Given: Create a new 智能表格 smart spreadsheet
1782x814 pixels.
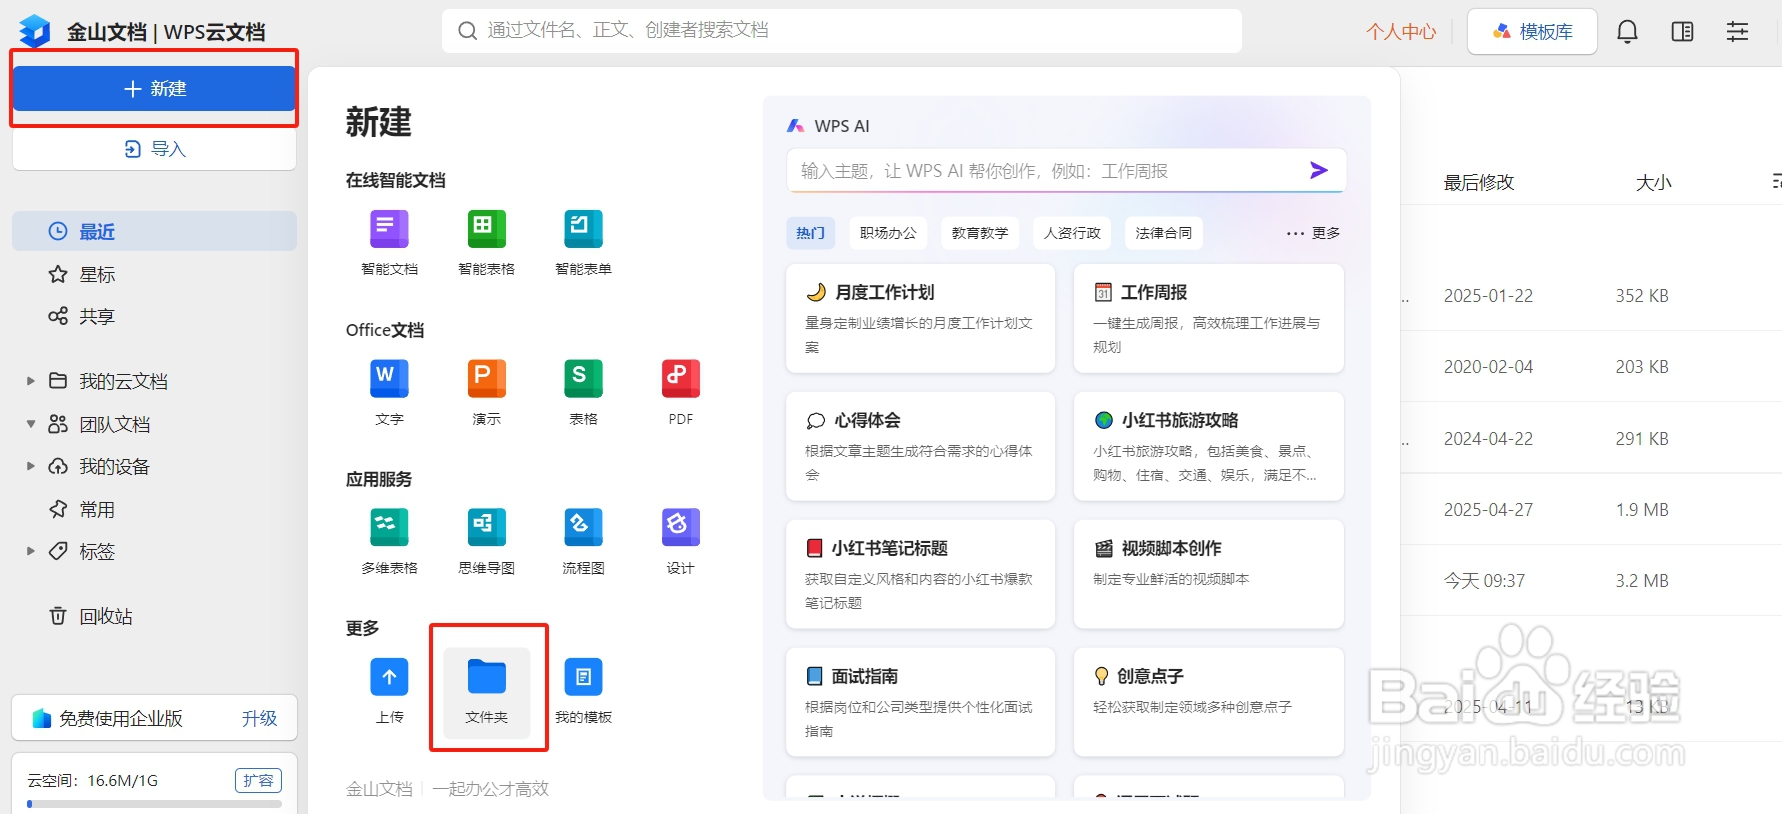Looking at the screenshot, I should 486,242.
